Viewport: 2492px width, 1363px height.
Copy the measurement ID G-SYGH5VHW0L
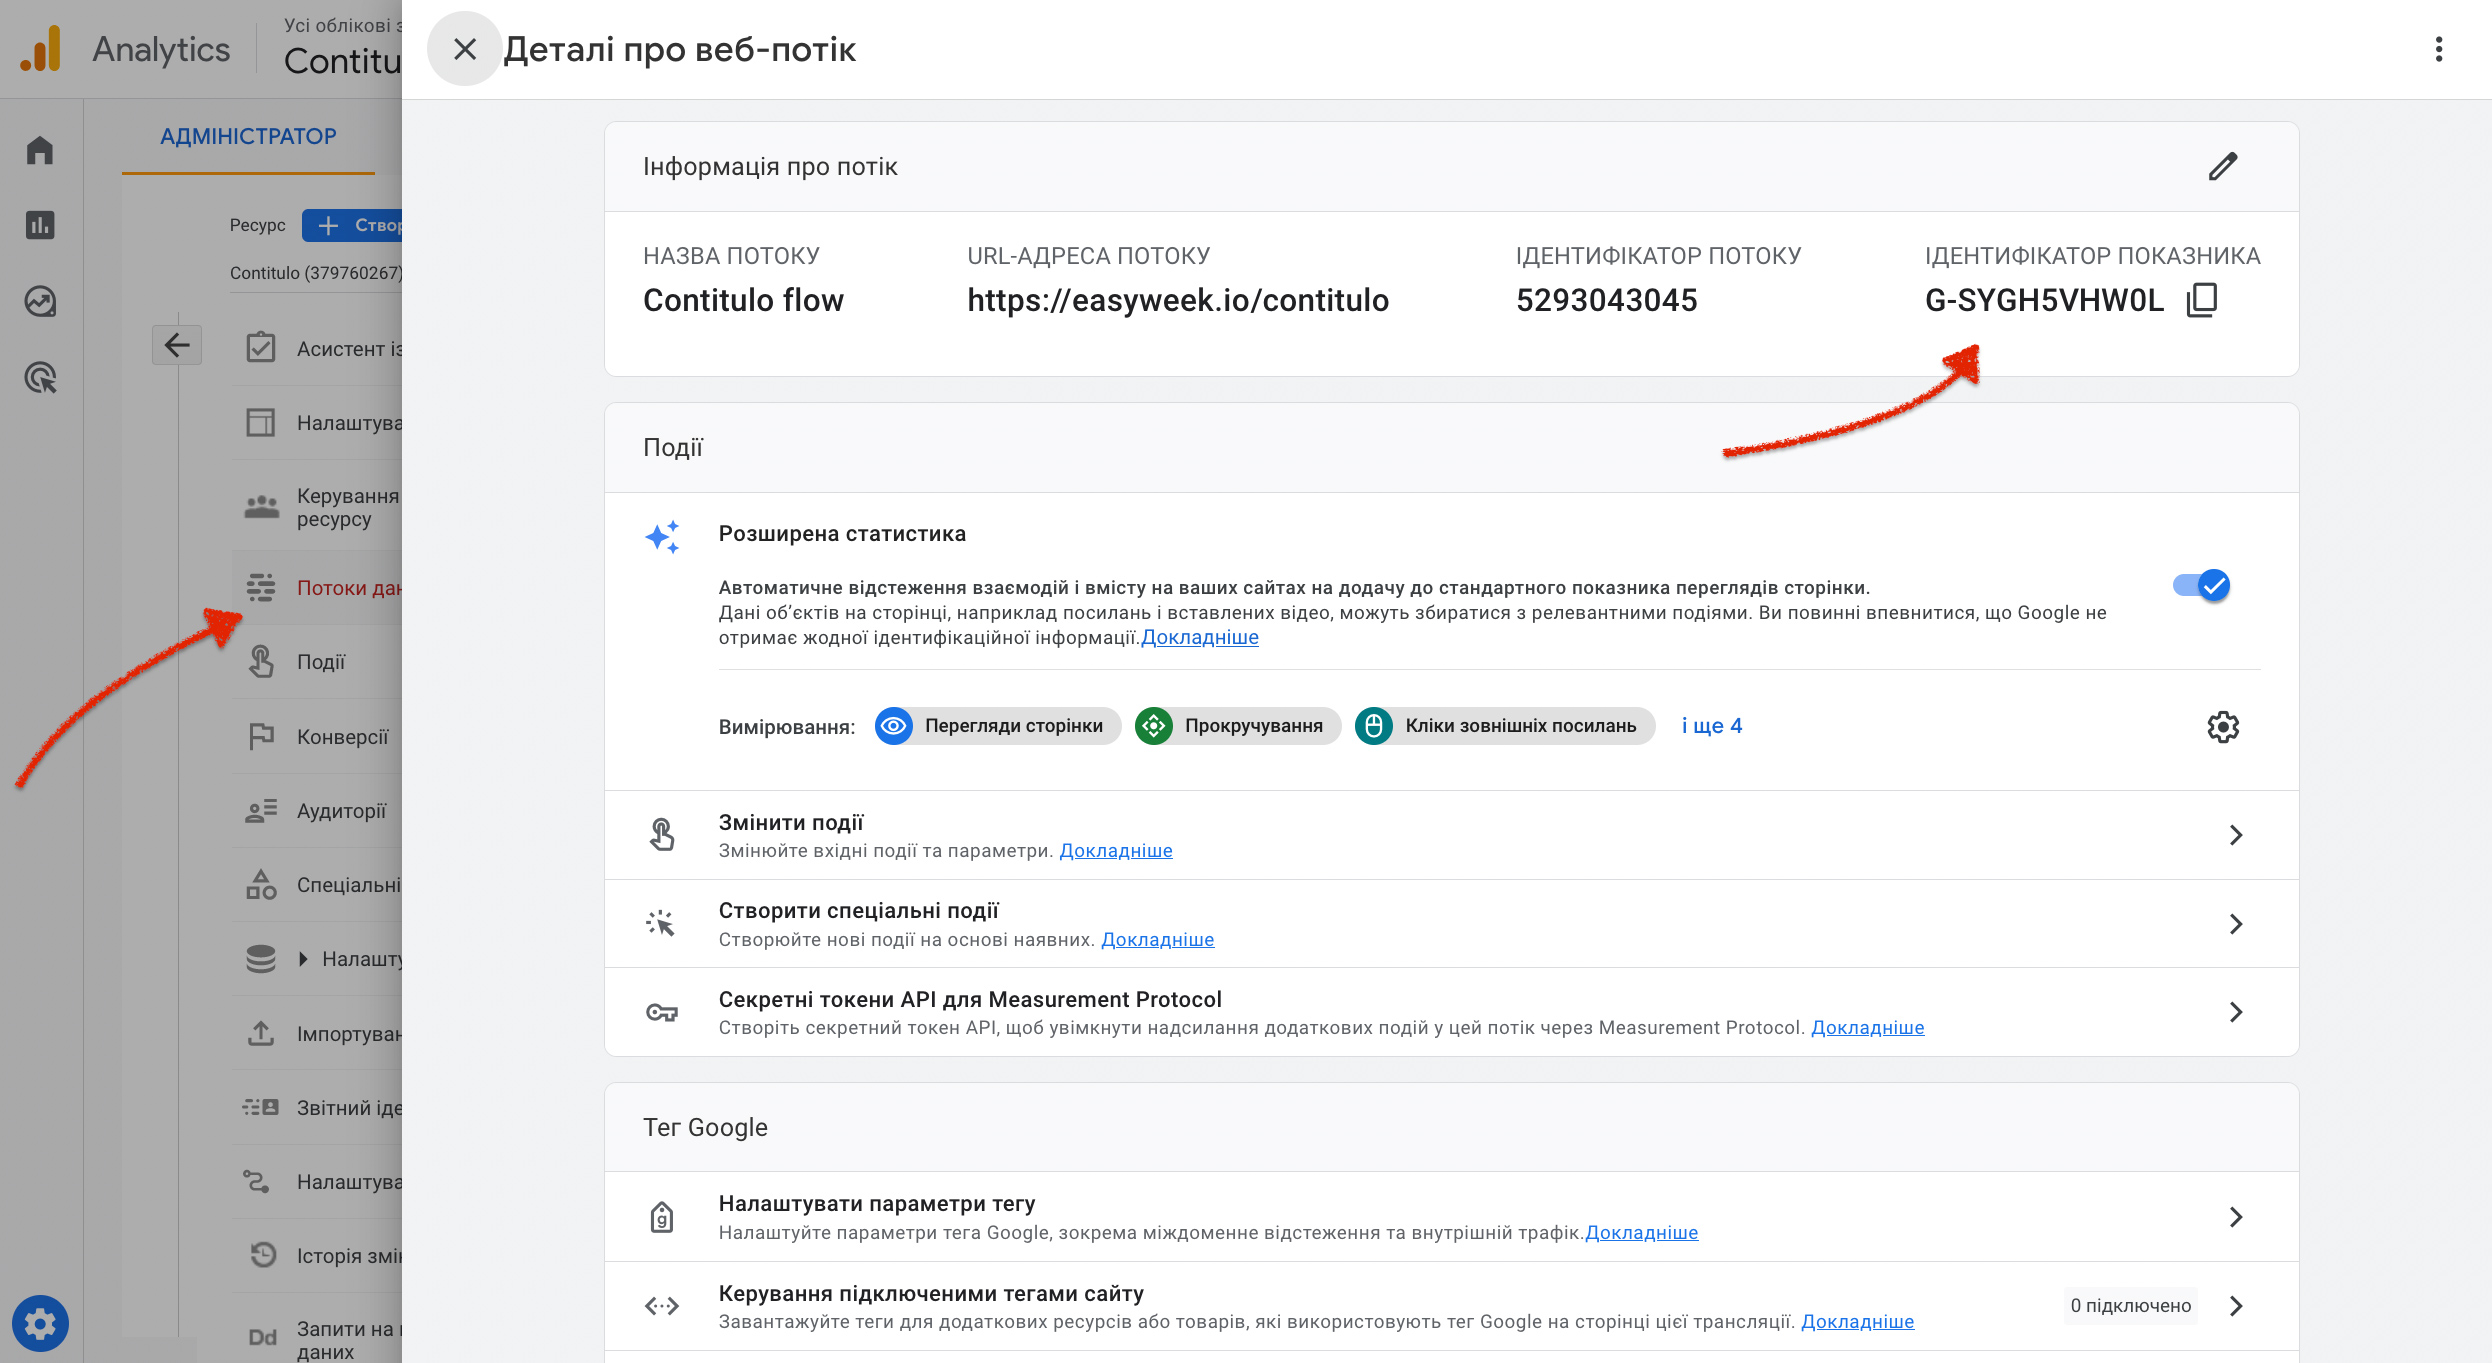pos(2203,299)
